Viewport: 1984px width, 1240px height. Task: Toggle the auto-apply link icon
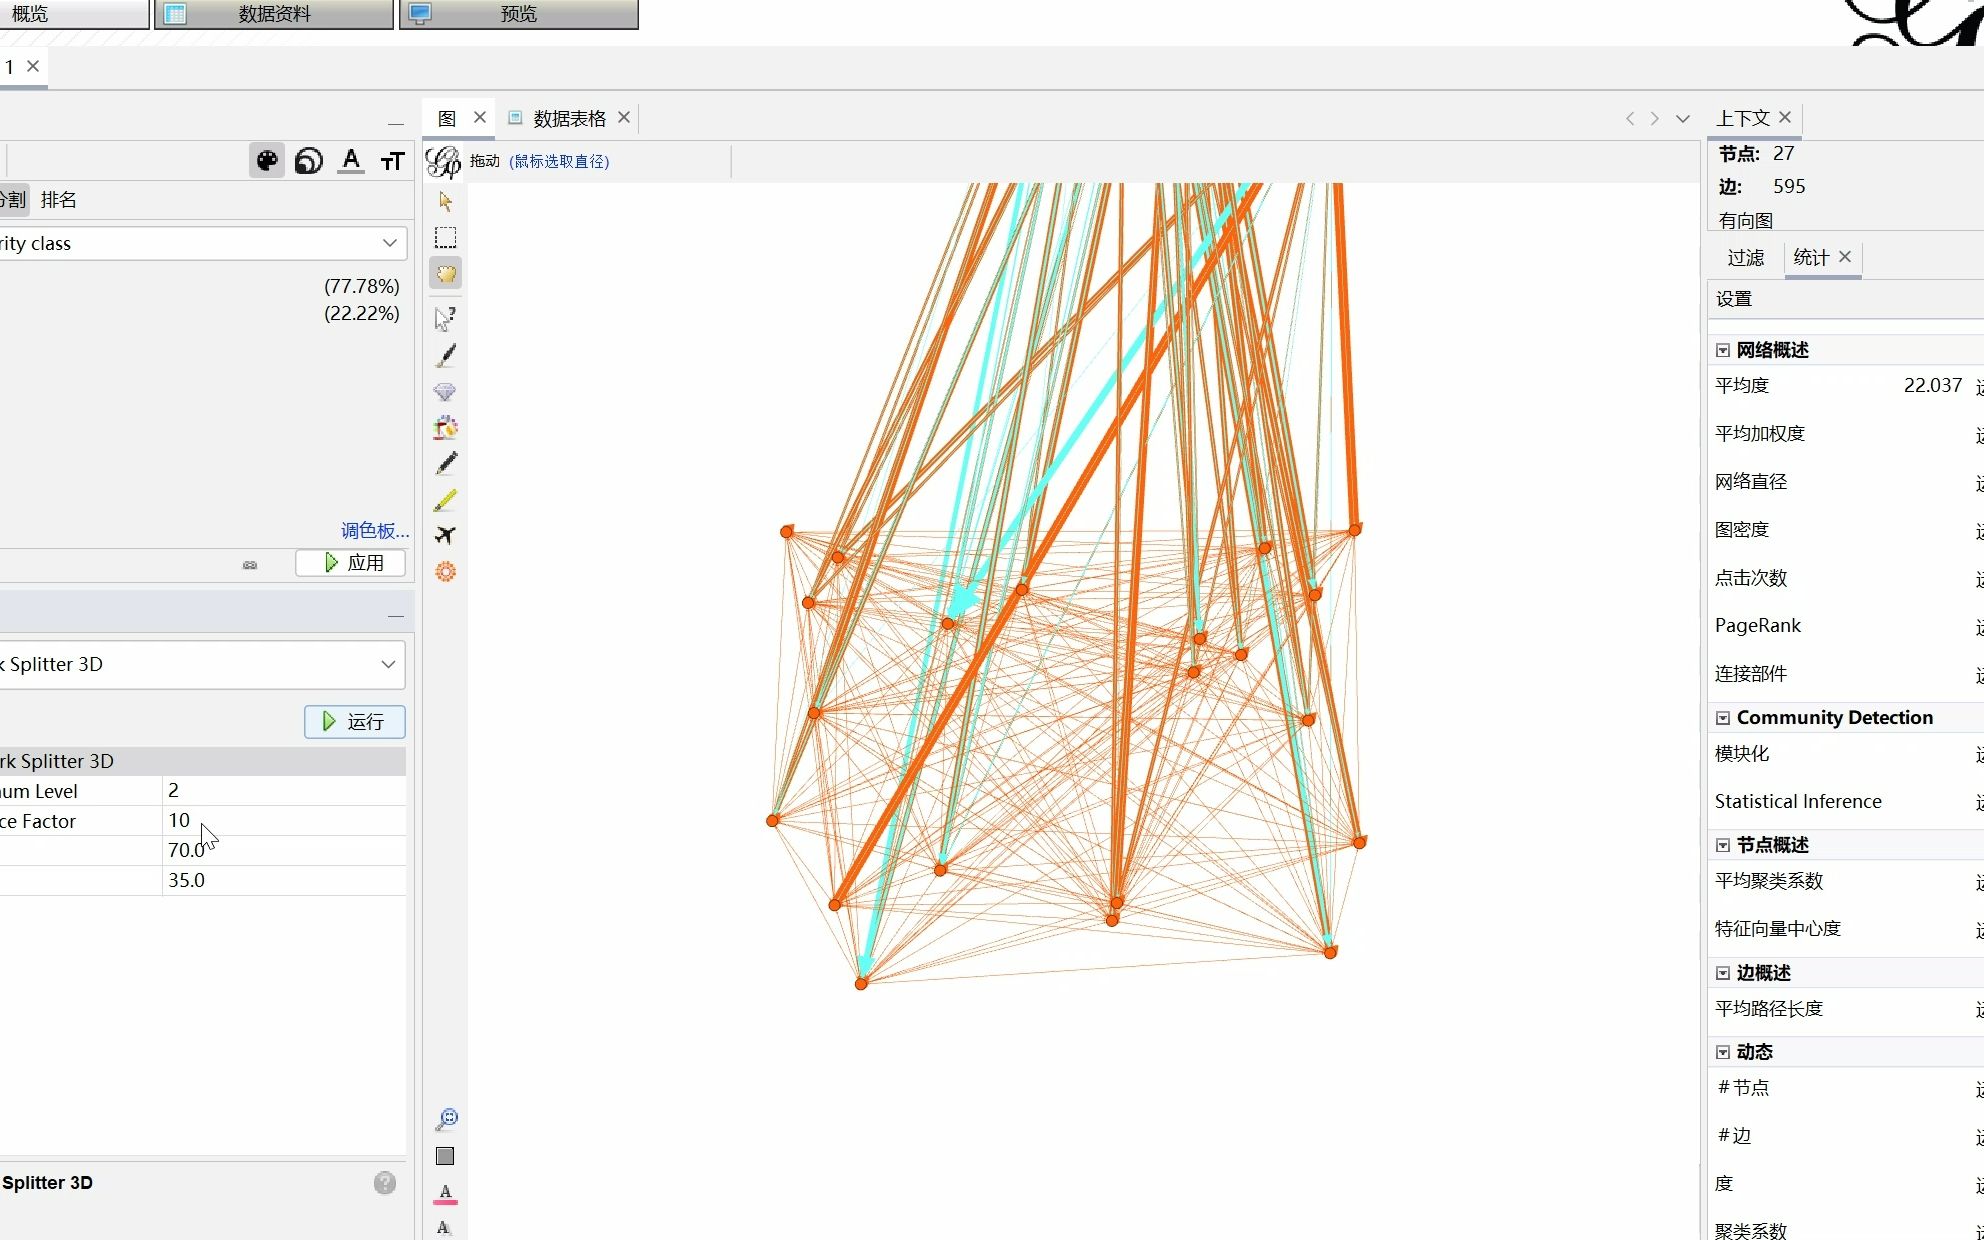250,565
